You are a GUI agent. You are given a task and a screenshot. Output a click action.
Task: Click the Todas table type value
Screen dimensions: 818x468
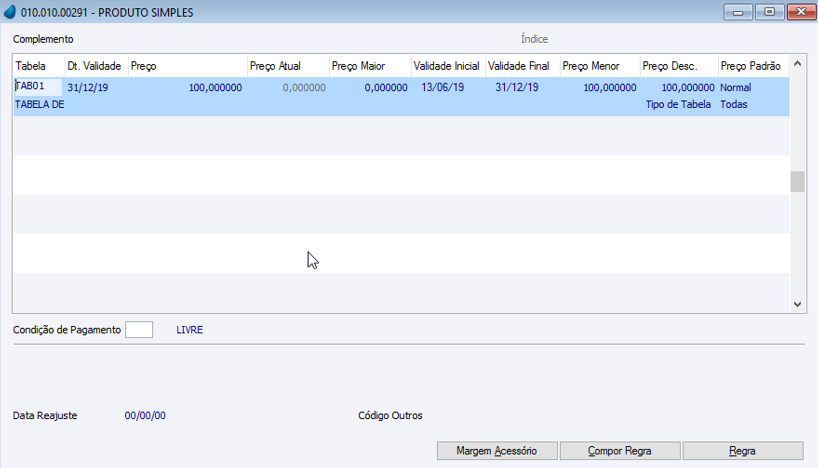733,104
